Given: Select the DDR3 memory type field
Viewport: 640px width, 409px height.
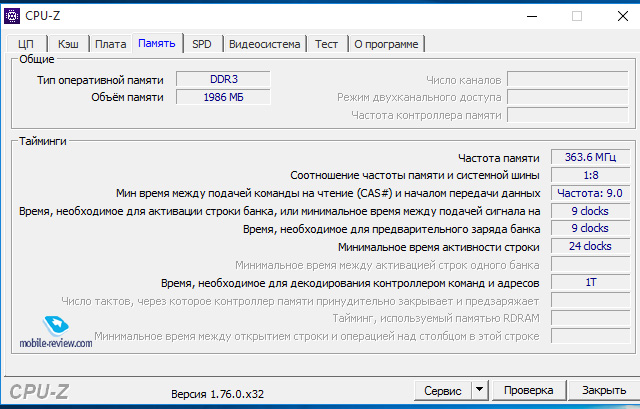Looking at the screenshot, I should click(223, 79).
